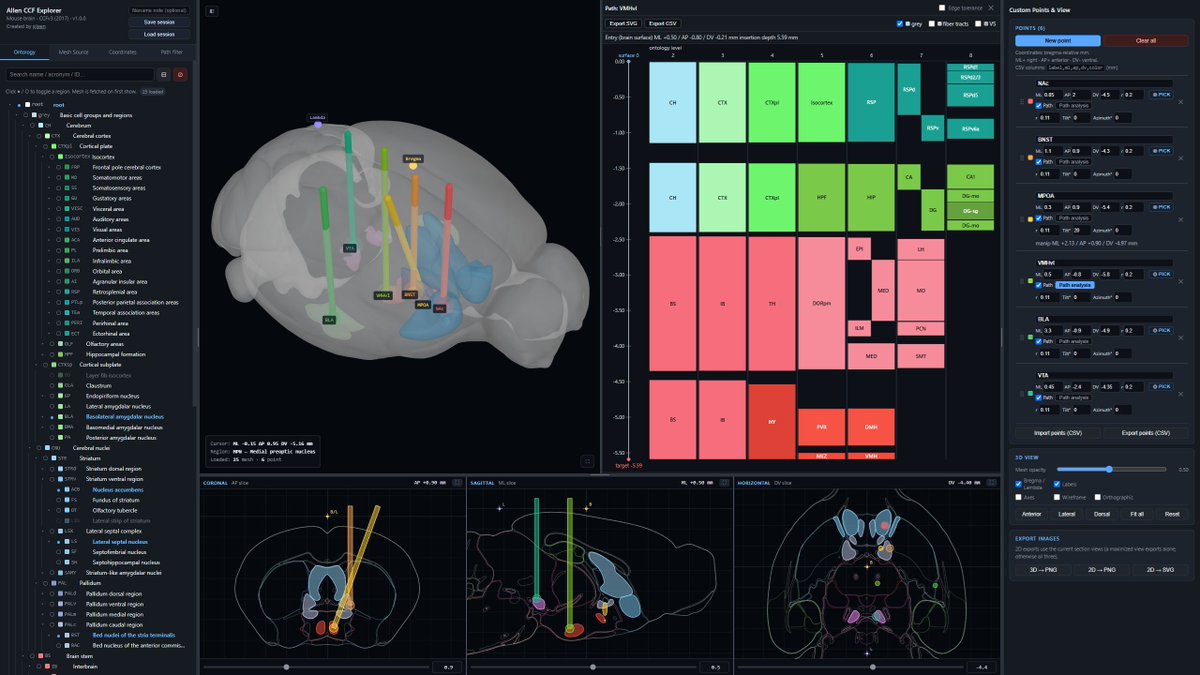Collapse the Striatum tree node
1200x675 pixels.
point(37,458)
